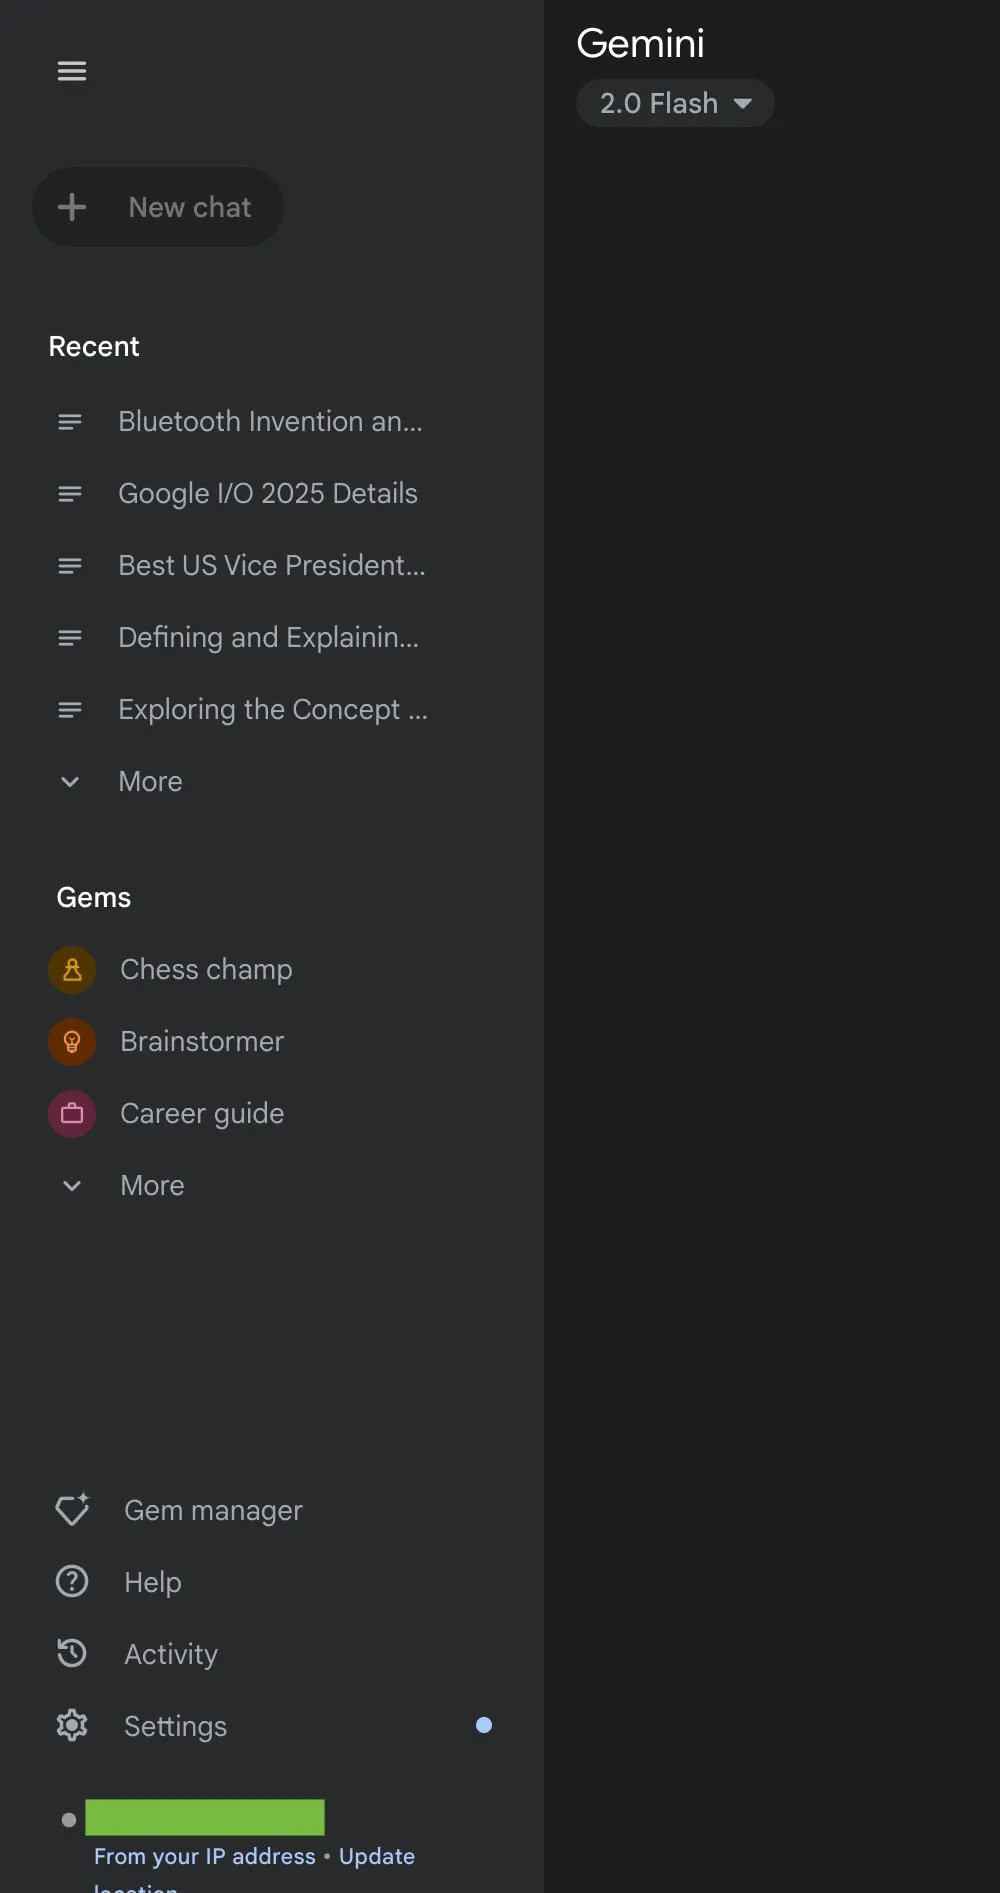Open Settings gear icon

pyautogui.click(x=72, y=1725)
